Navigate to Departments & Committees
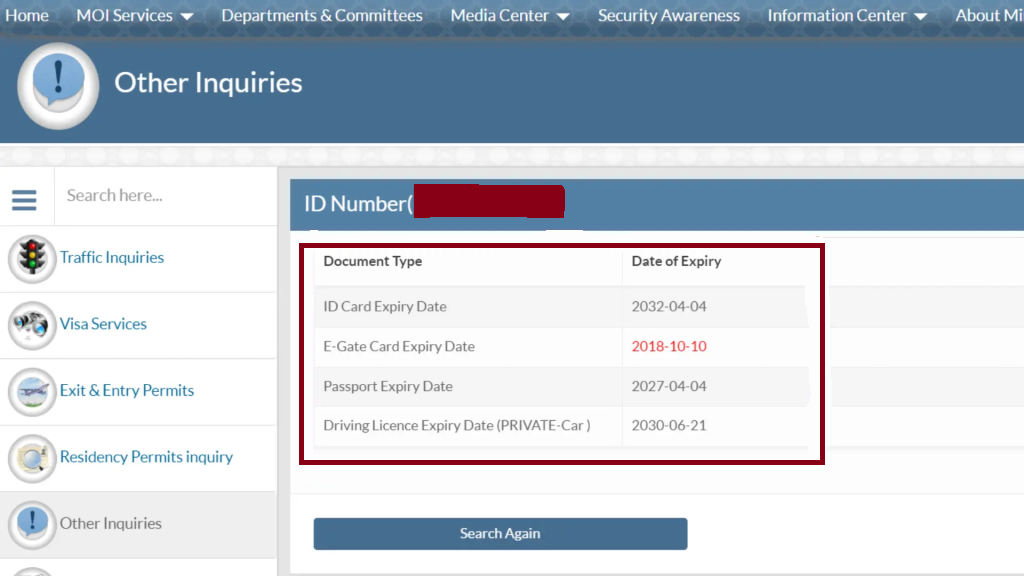 coord(321,15)
